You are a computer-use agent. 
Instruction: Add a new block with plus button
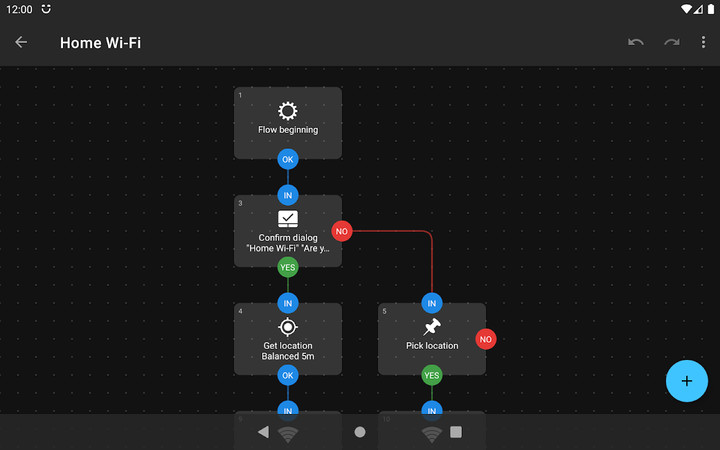tap(686, 381)
